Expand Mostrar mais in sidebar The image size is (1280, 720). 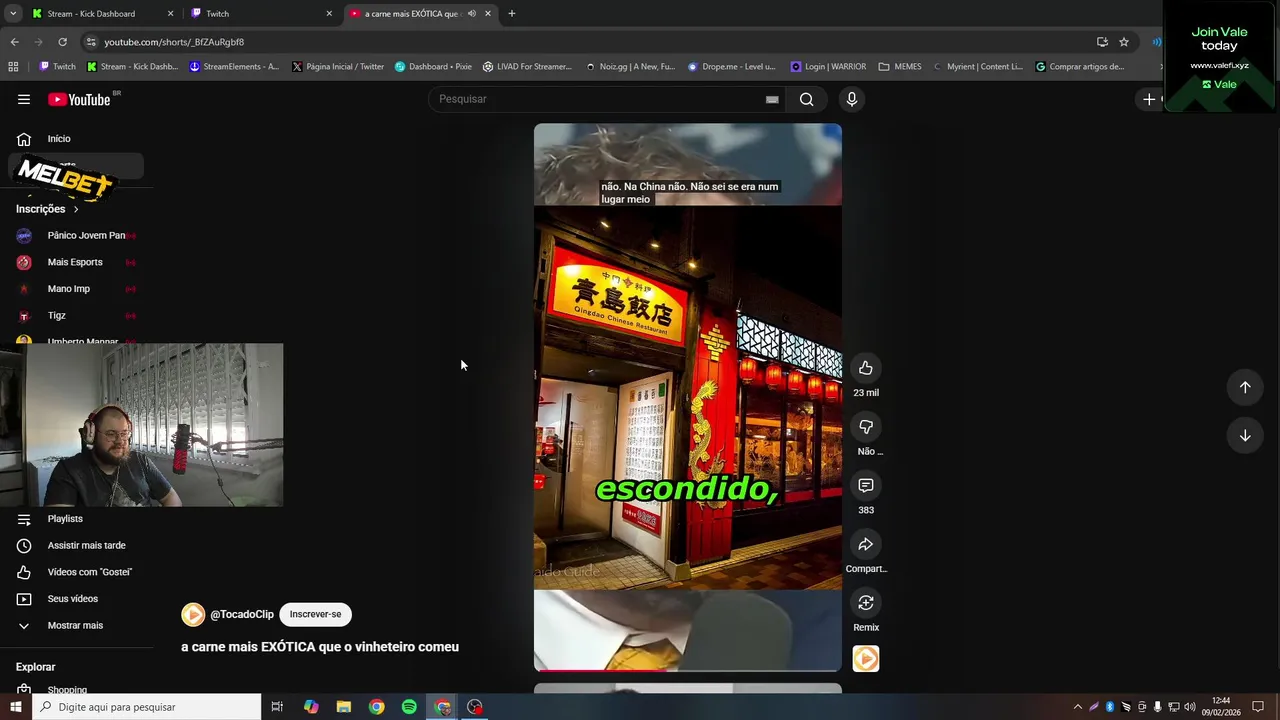pos(76,626)
